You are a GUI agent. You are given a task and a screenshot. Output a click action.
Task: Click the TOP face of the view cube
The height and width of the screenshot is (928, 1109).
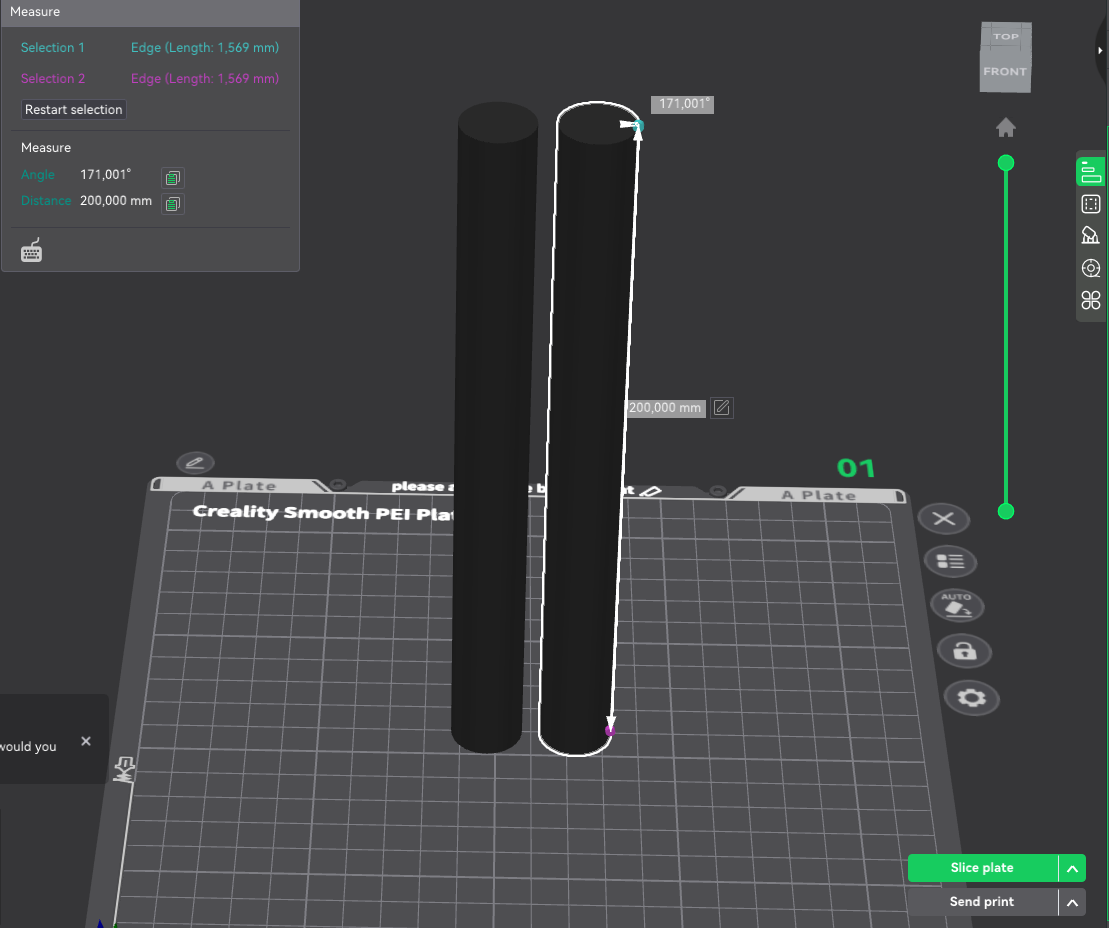tap(1006, 36)
